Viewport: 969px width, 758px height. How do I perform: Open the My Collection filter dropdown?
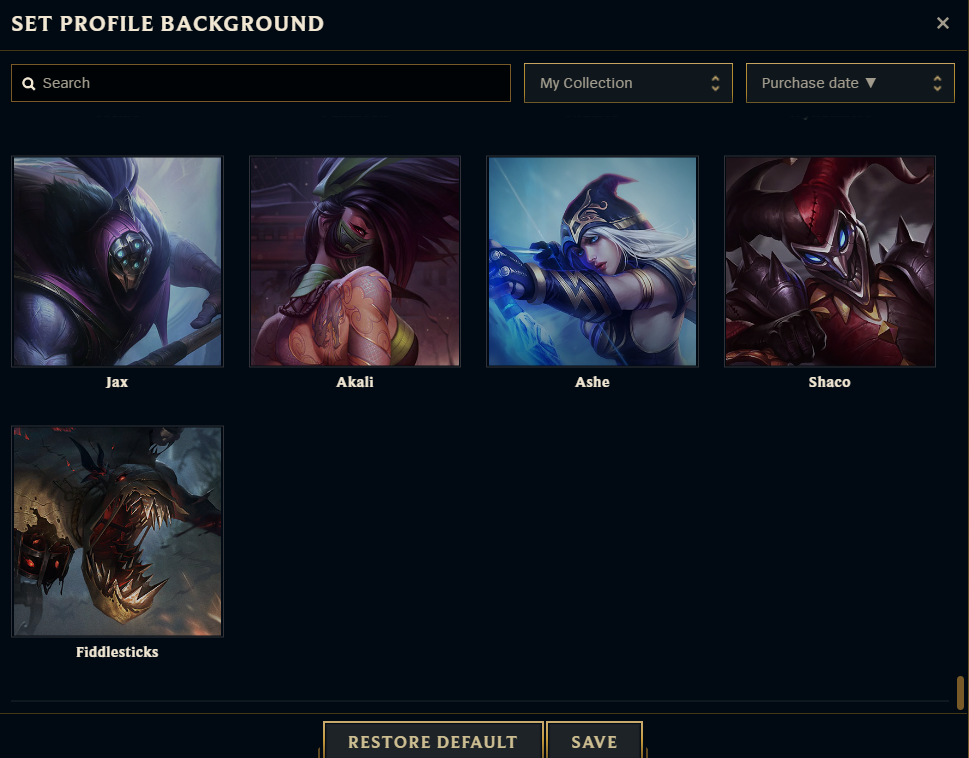(628, 83)
